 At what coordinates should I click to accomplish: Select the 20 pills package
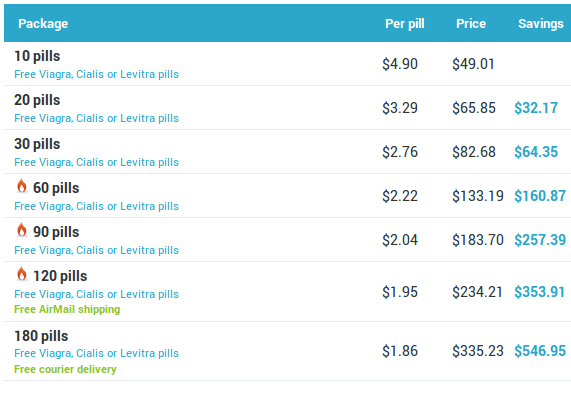pos(37,100)
